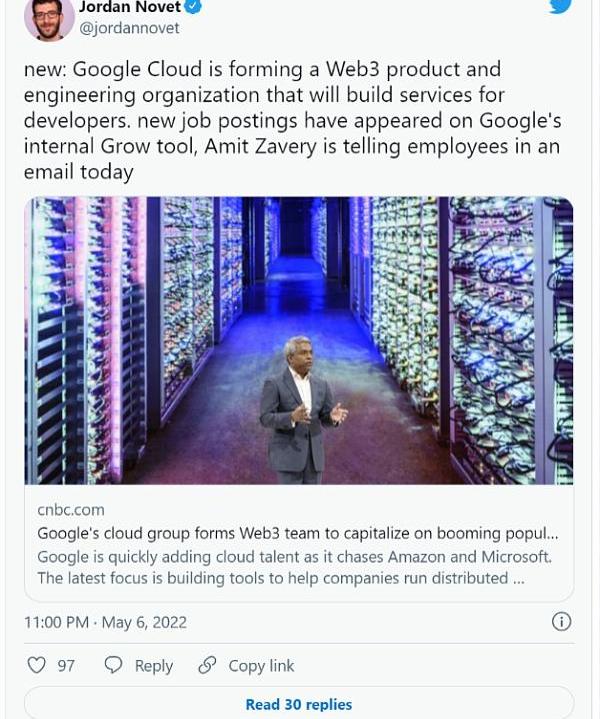Image resolution: width=600 pixels, height=719 pixels.
Task: Open the @jordannovet handle link
Action: pyautogui.click(x=129, y=28)
